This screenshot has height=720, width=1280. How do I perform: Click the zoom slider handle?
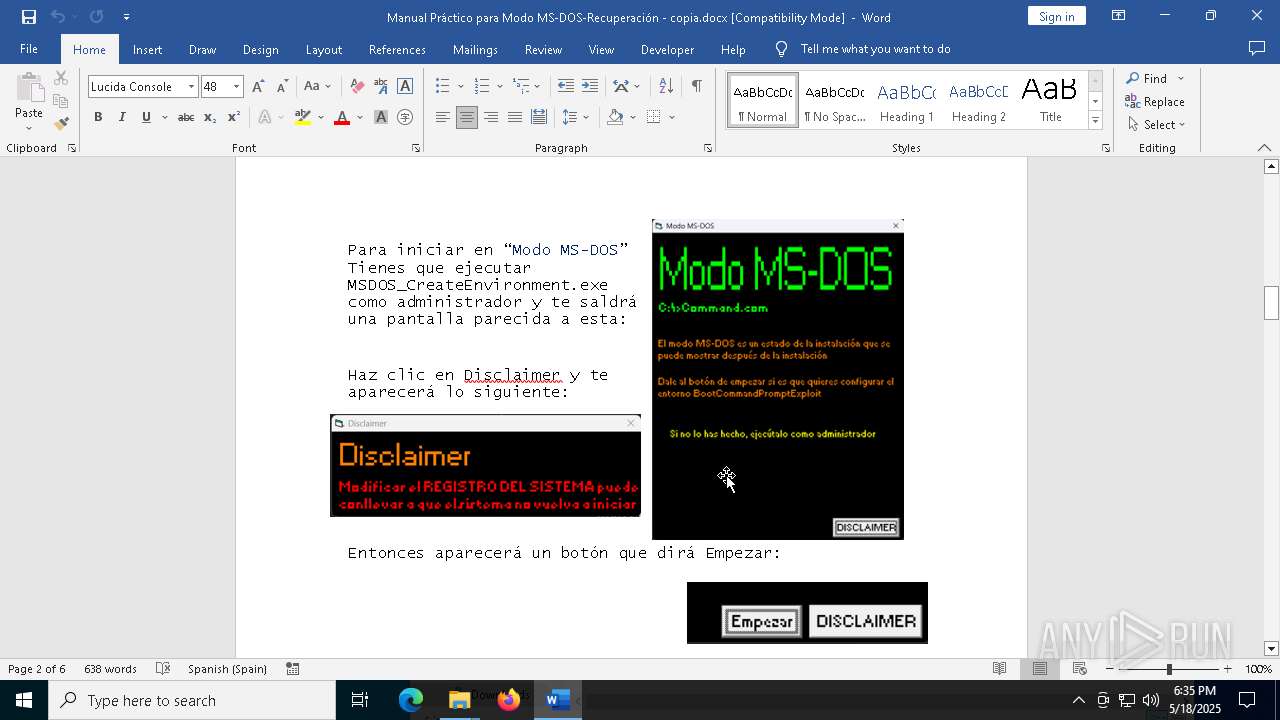pyautogui.click(x=1169, y=669)
